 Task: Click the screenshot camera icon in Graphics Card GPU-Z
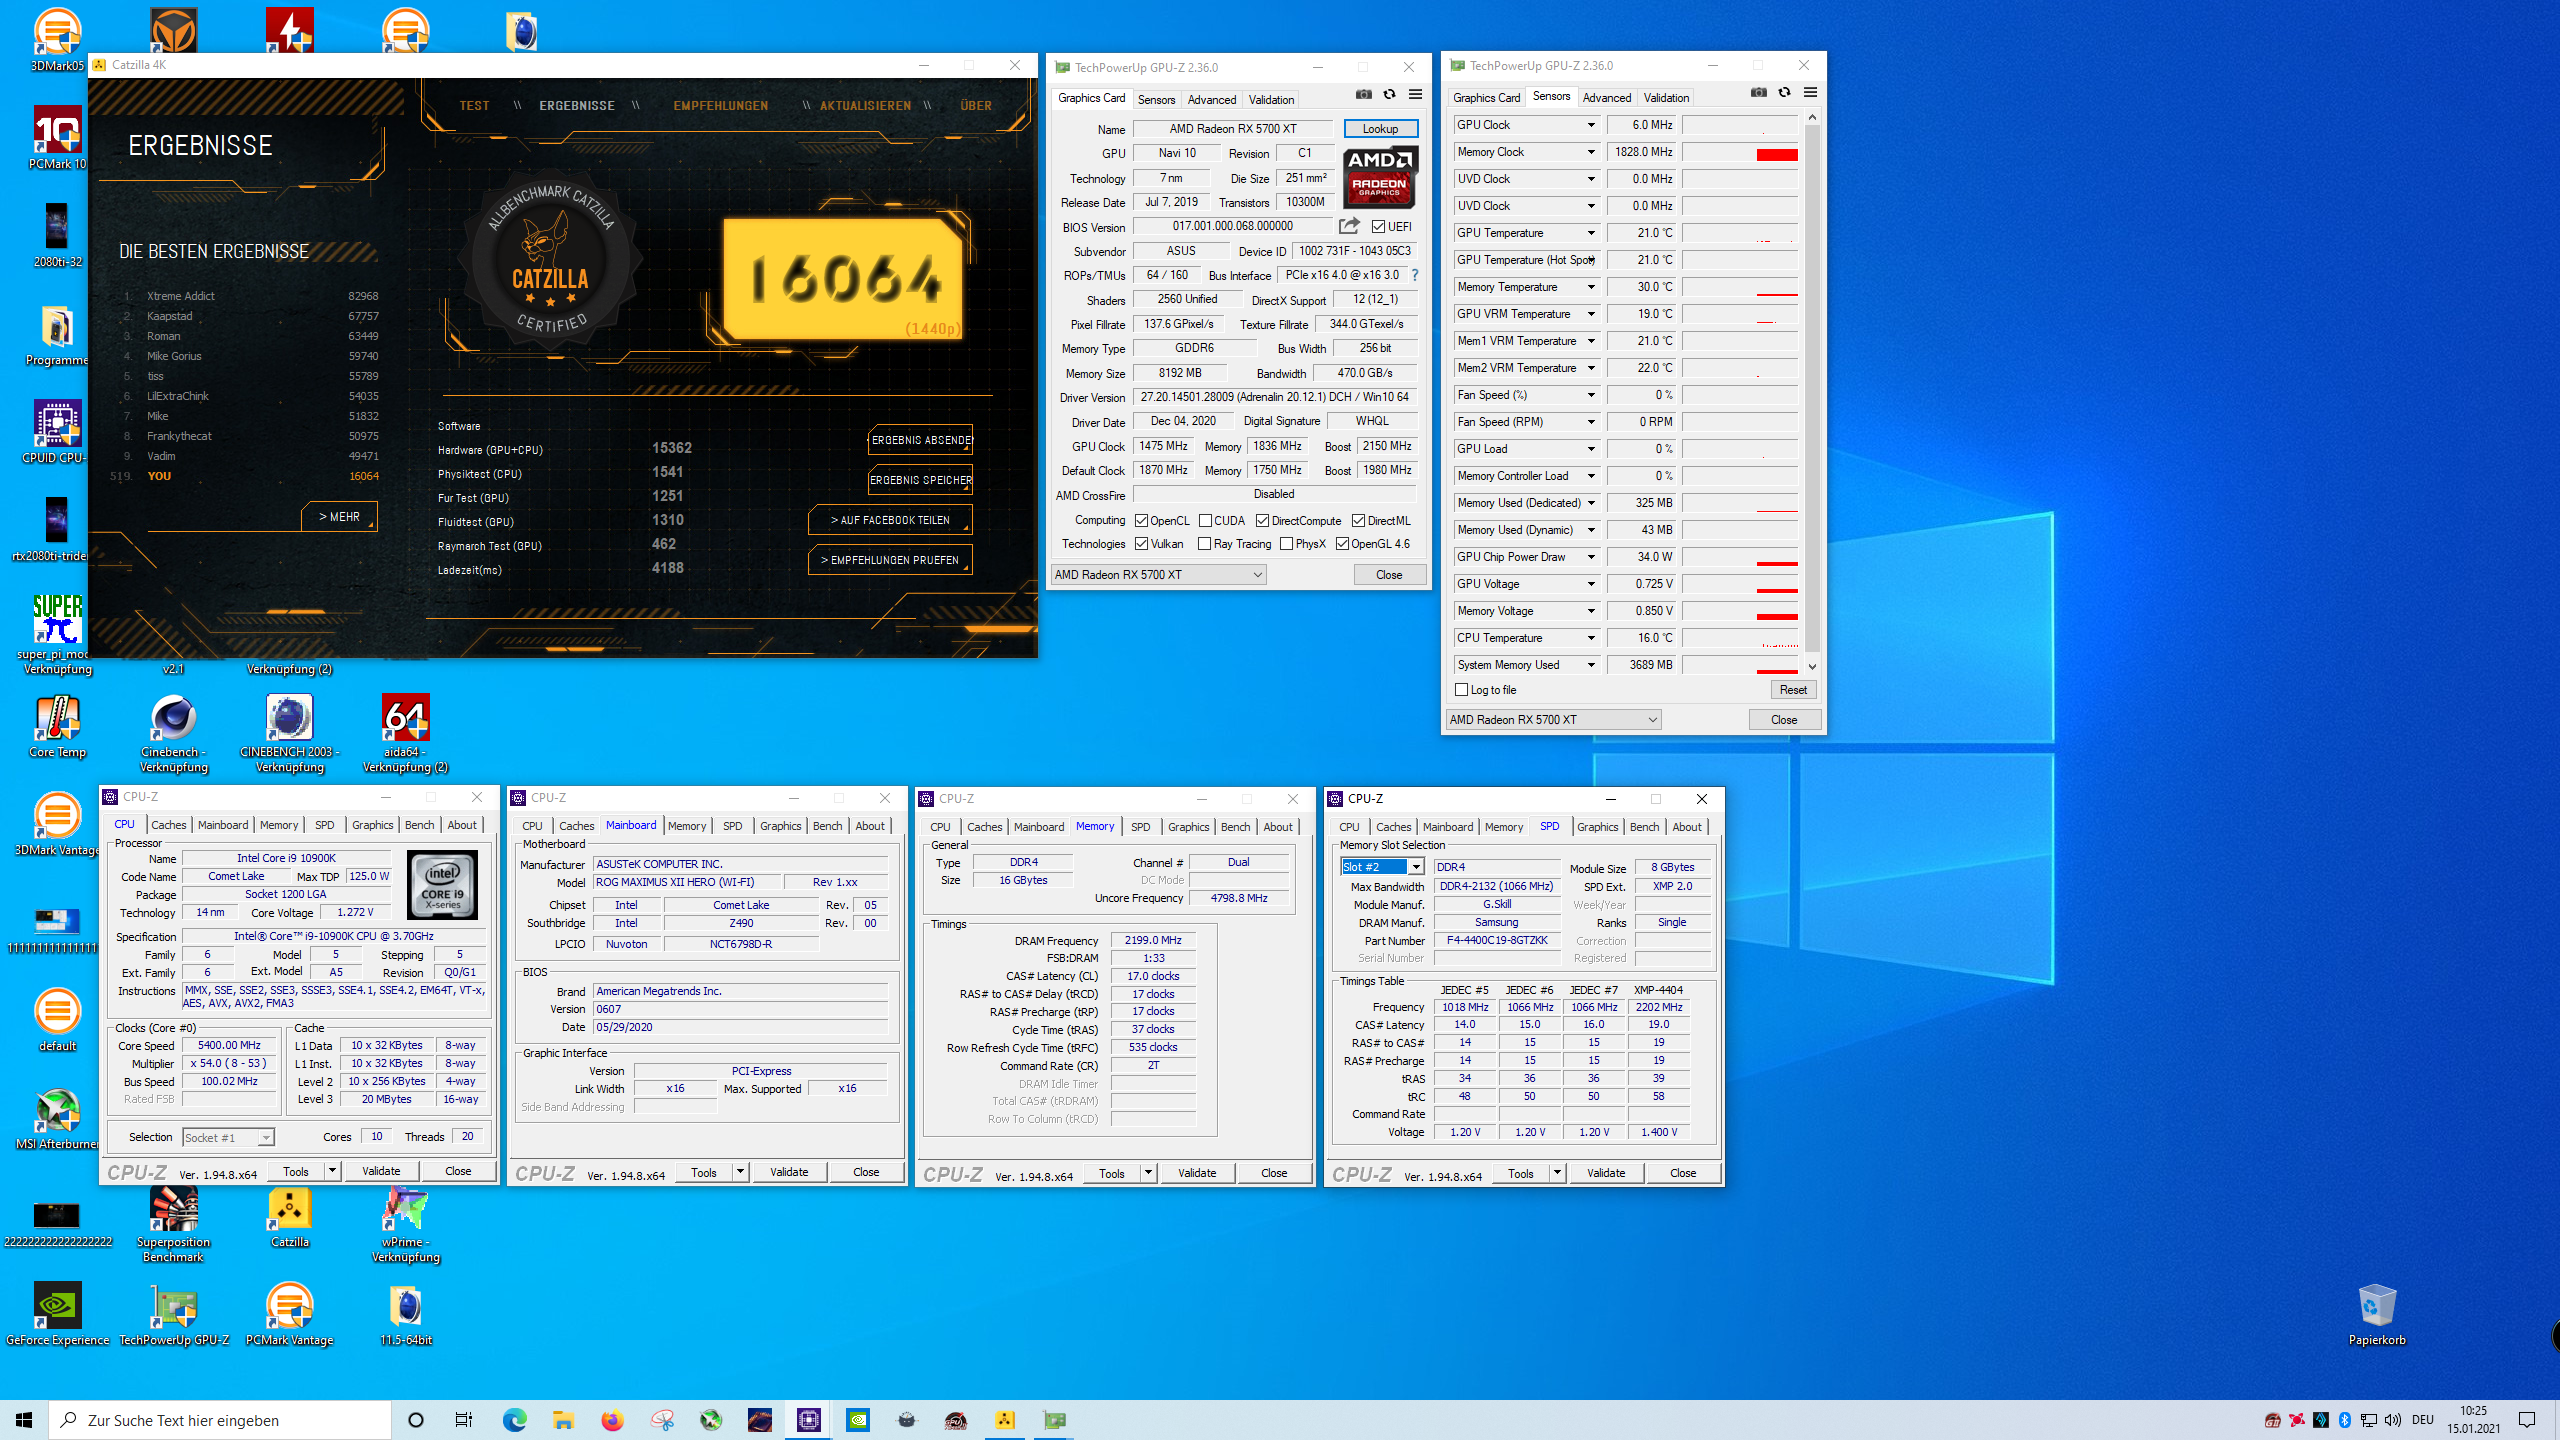[x=1363, y=95]
